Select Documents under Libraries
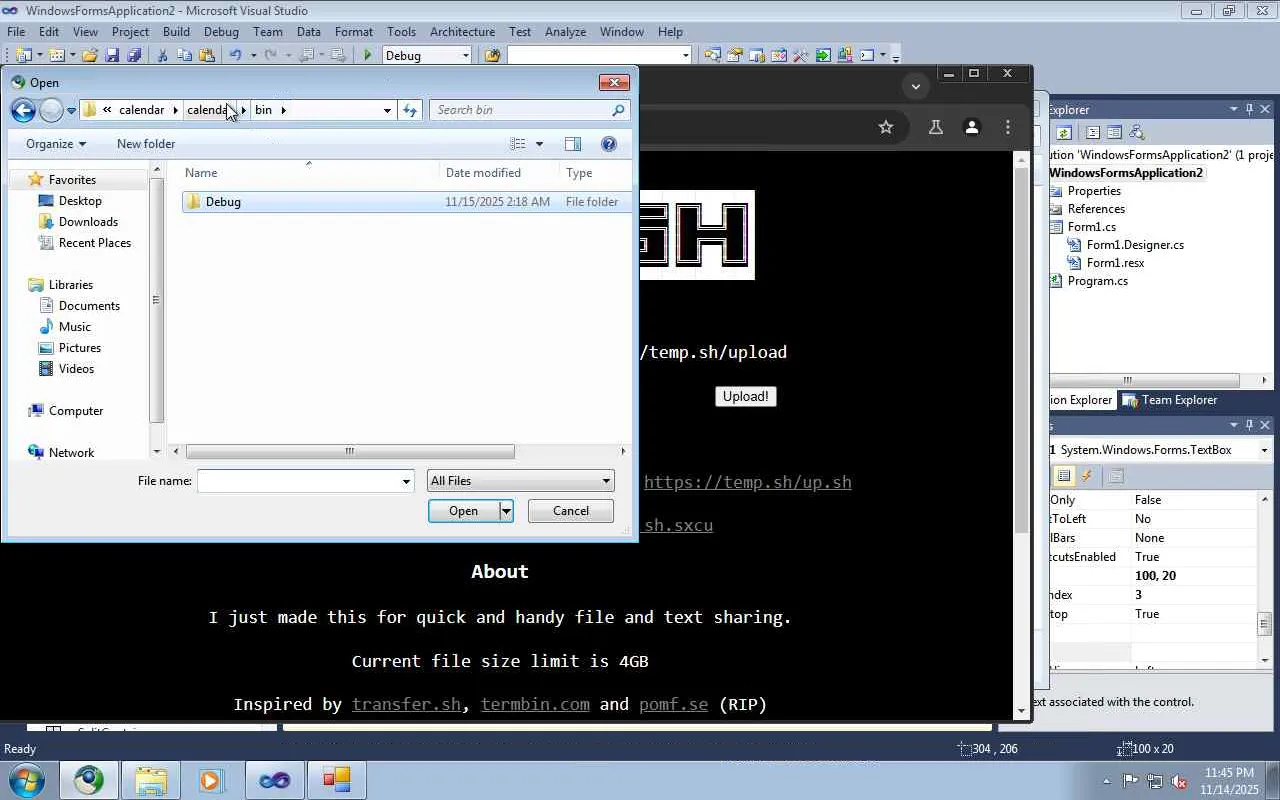This screenshot has width=1280, height=800. (x=89, y=306)
